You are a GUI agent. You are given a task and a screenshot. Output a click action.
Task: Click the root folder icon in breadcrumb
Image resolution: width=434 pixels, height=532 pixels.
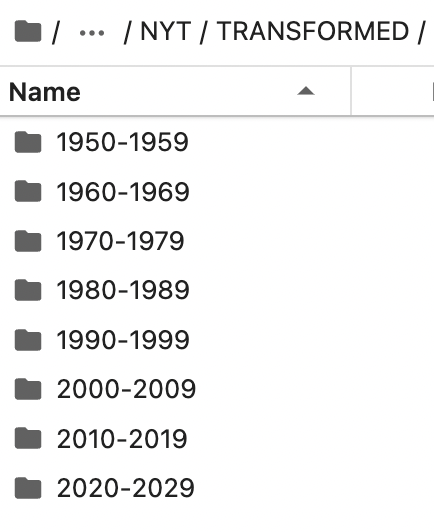[x=28, y=31]
